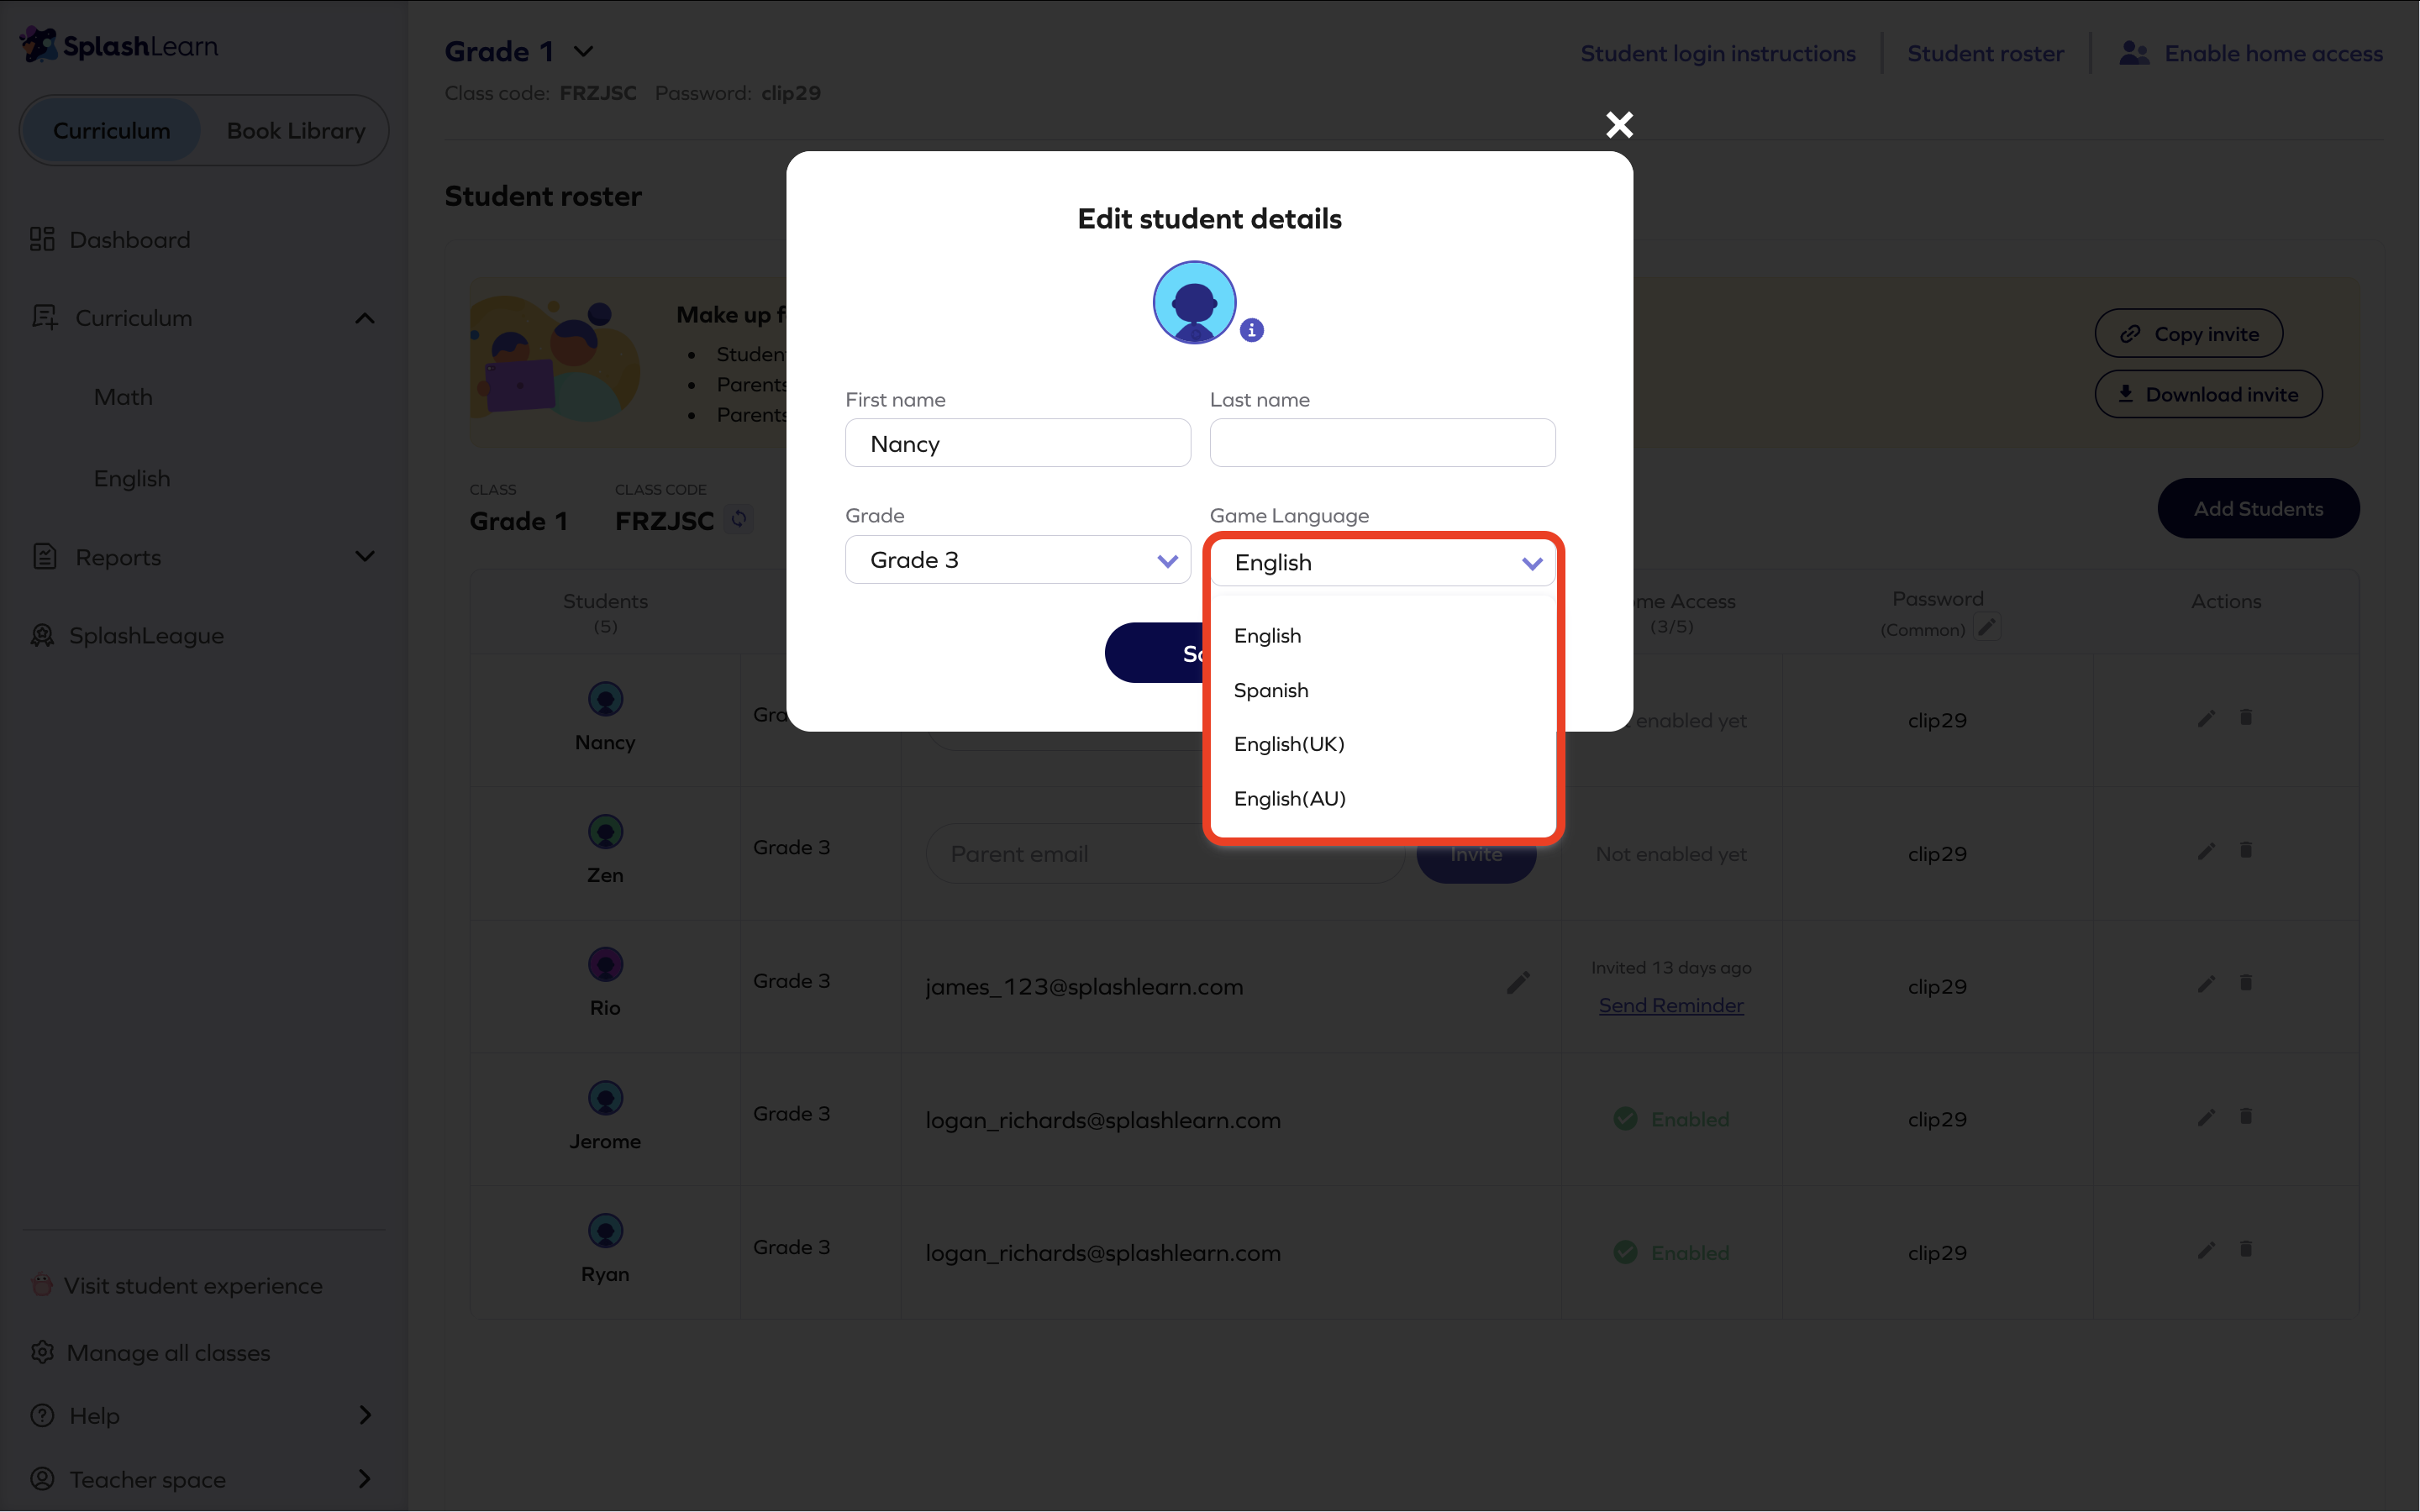
Task: Click the edit pencil for Jerome
Action: click(x=2206, y=1118)
